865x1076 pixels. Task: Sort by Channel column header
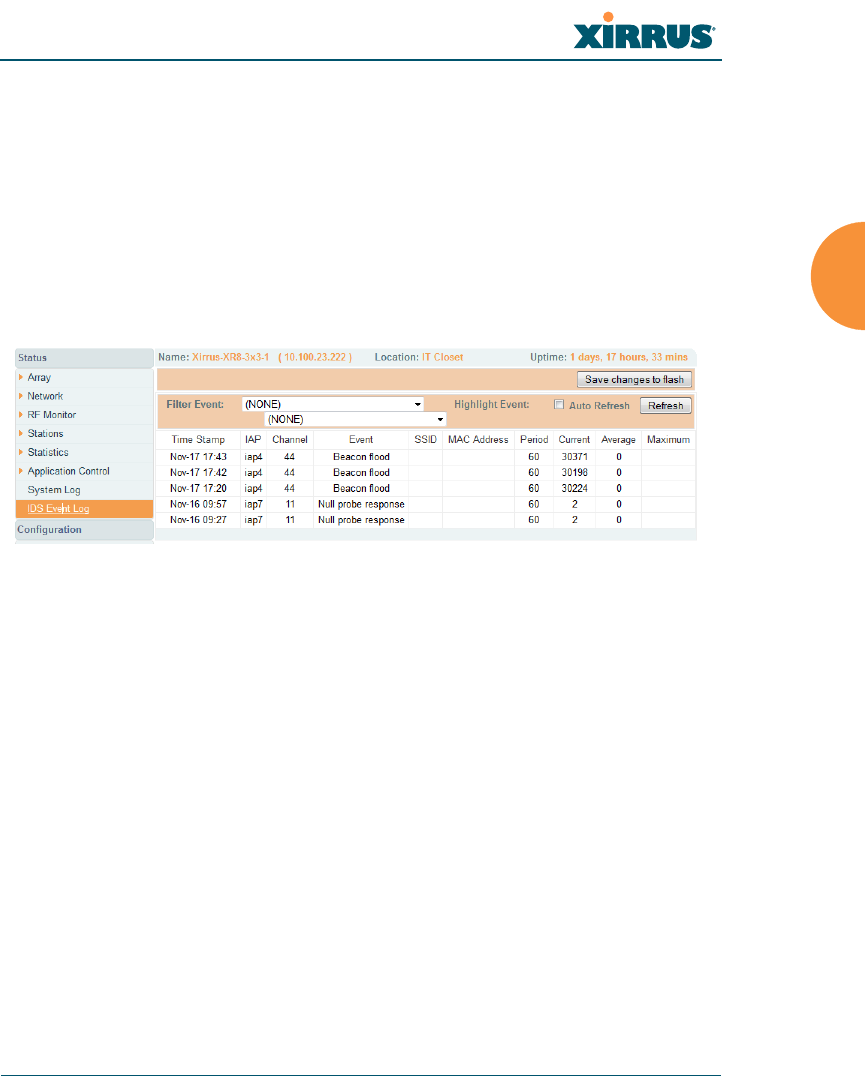289,439
